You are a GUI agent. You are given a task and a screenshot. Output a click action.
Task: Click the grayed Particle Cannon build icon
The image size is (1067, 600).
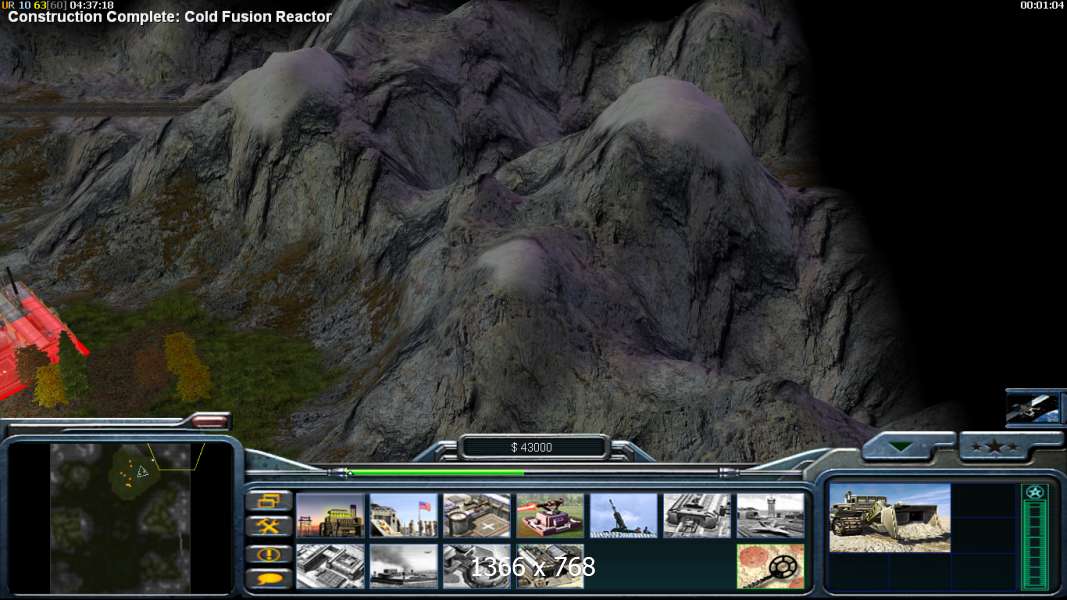(x=477, y=565)
